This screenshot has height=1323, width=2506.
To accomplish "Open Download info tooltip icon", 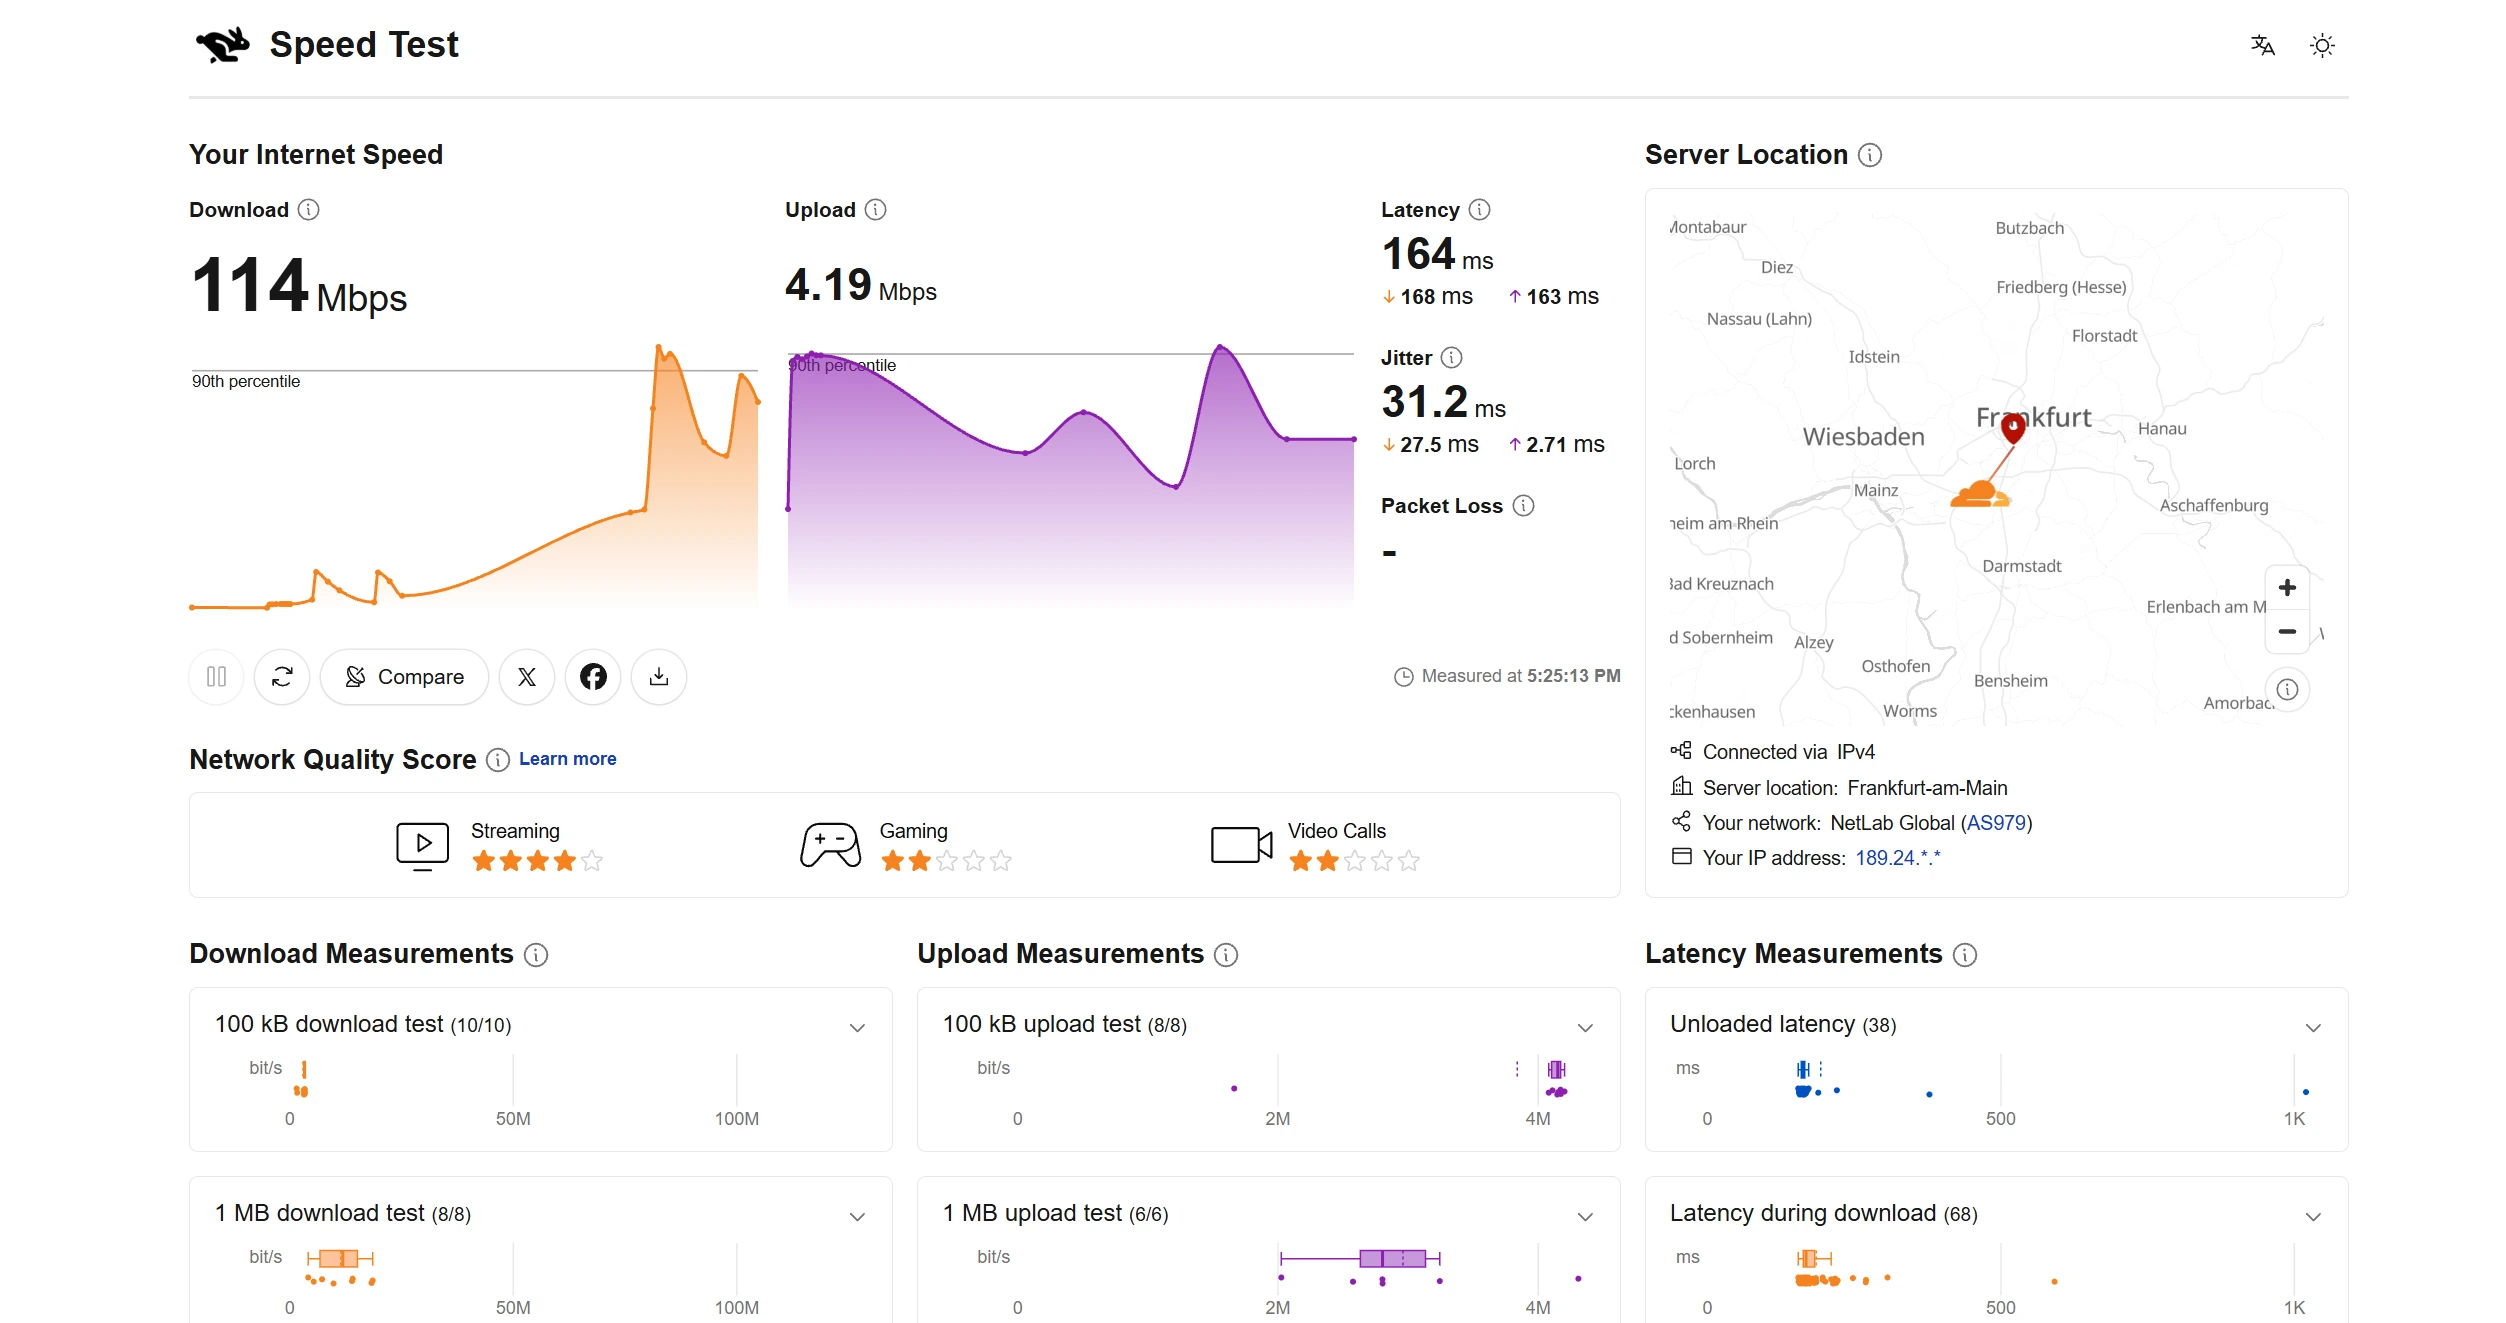I will (309, 210).
